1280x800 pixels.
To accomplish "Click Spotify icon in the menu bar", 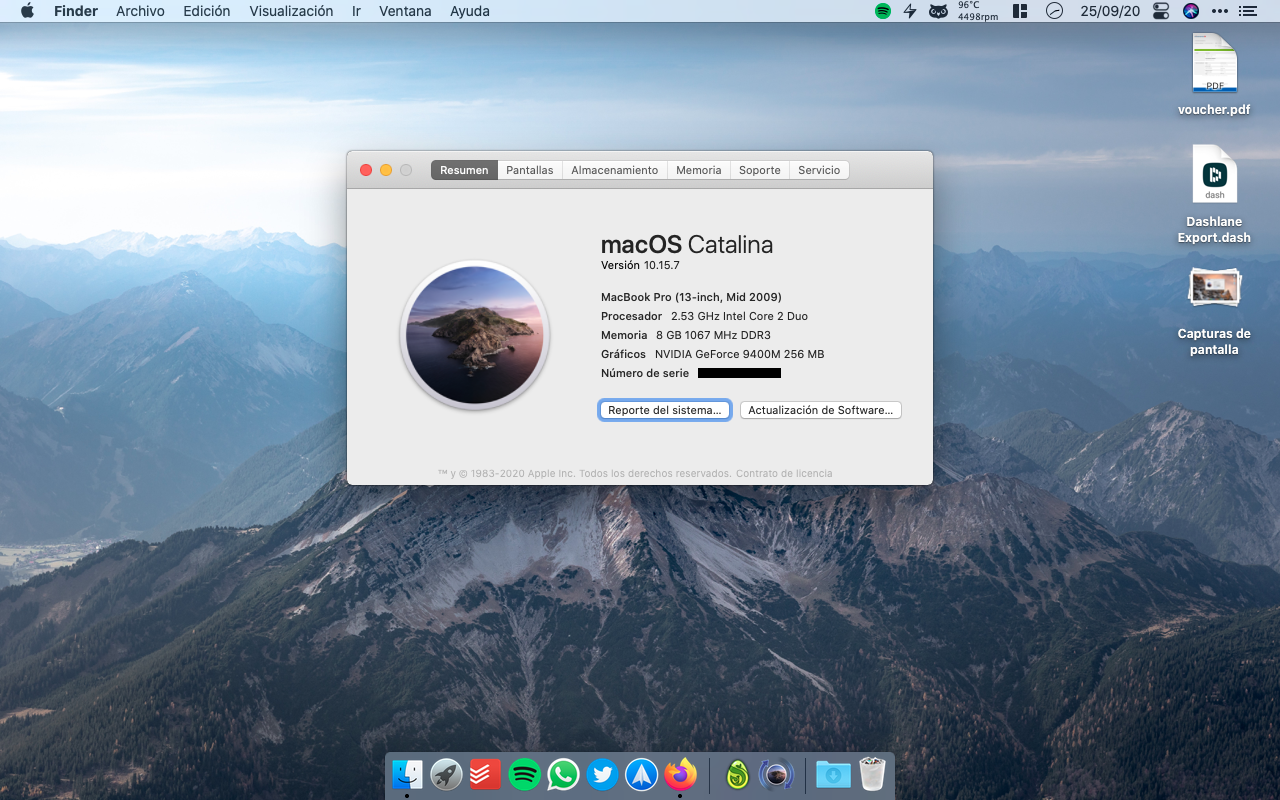I will coord(882,11).
